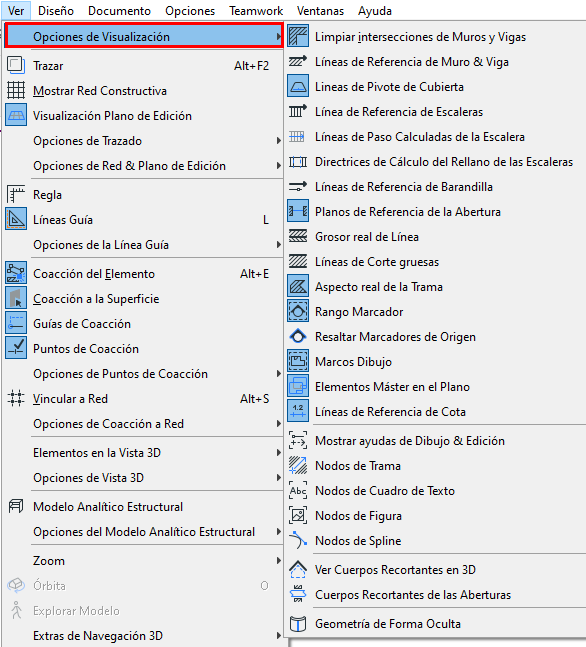Toggle Elementos Máster en el Plano
Image resolution: width=586 pixels, height=647 pixels.
tap(435, 387)
